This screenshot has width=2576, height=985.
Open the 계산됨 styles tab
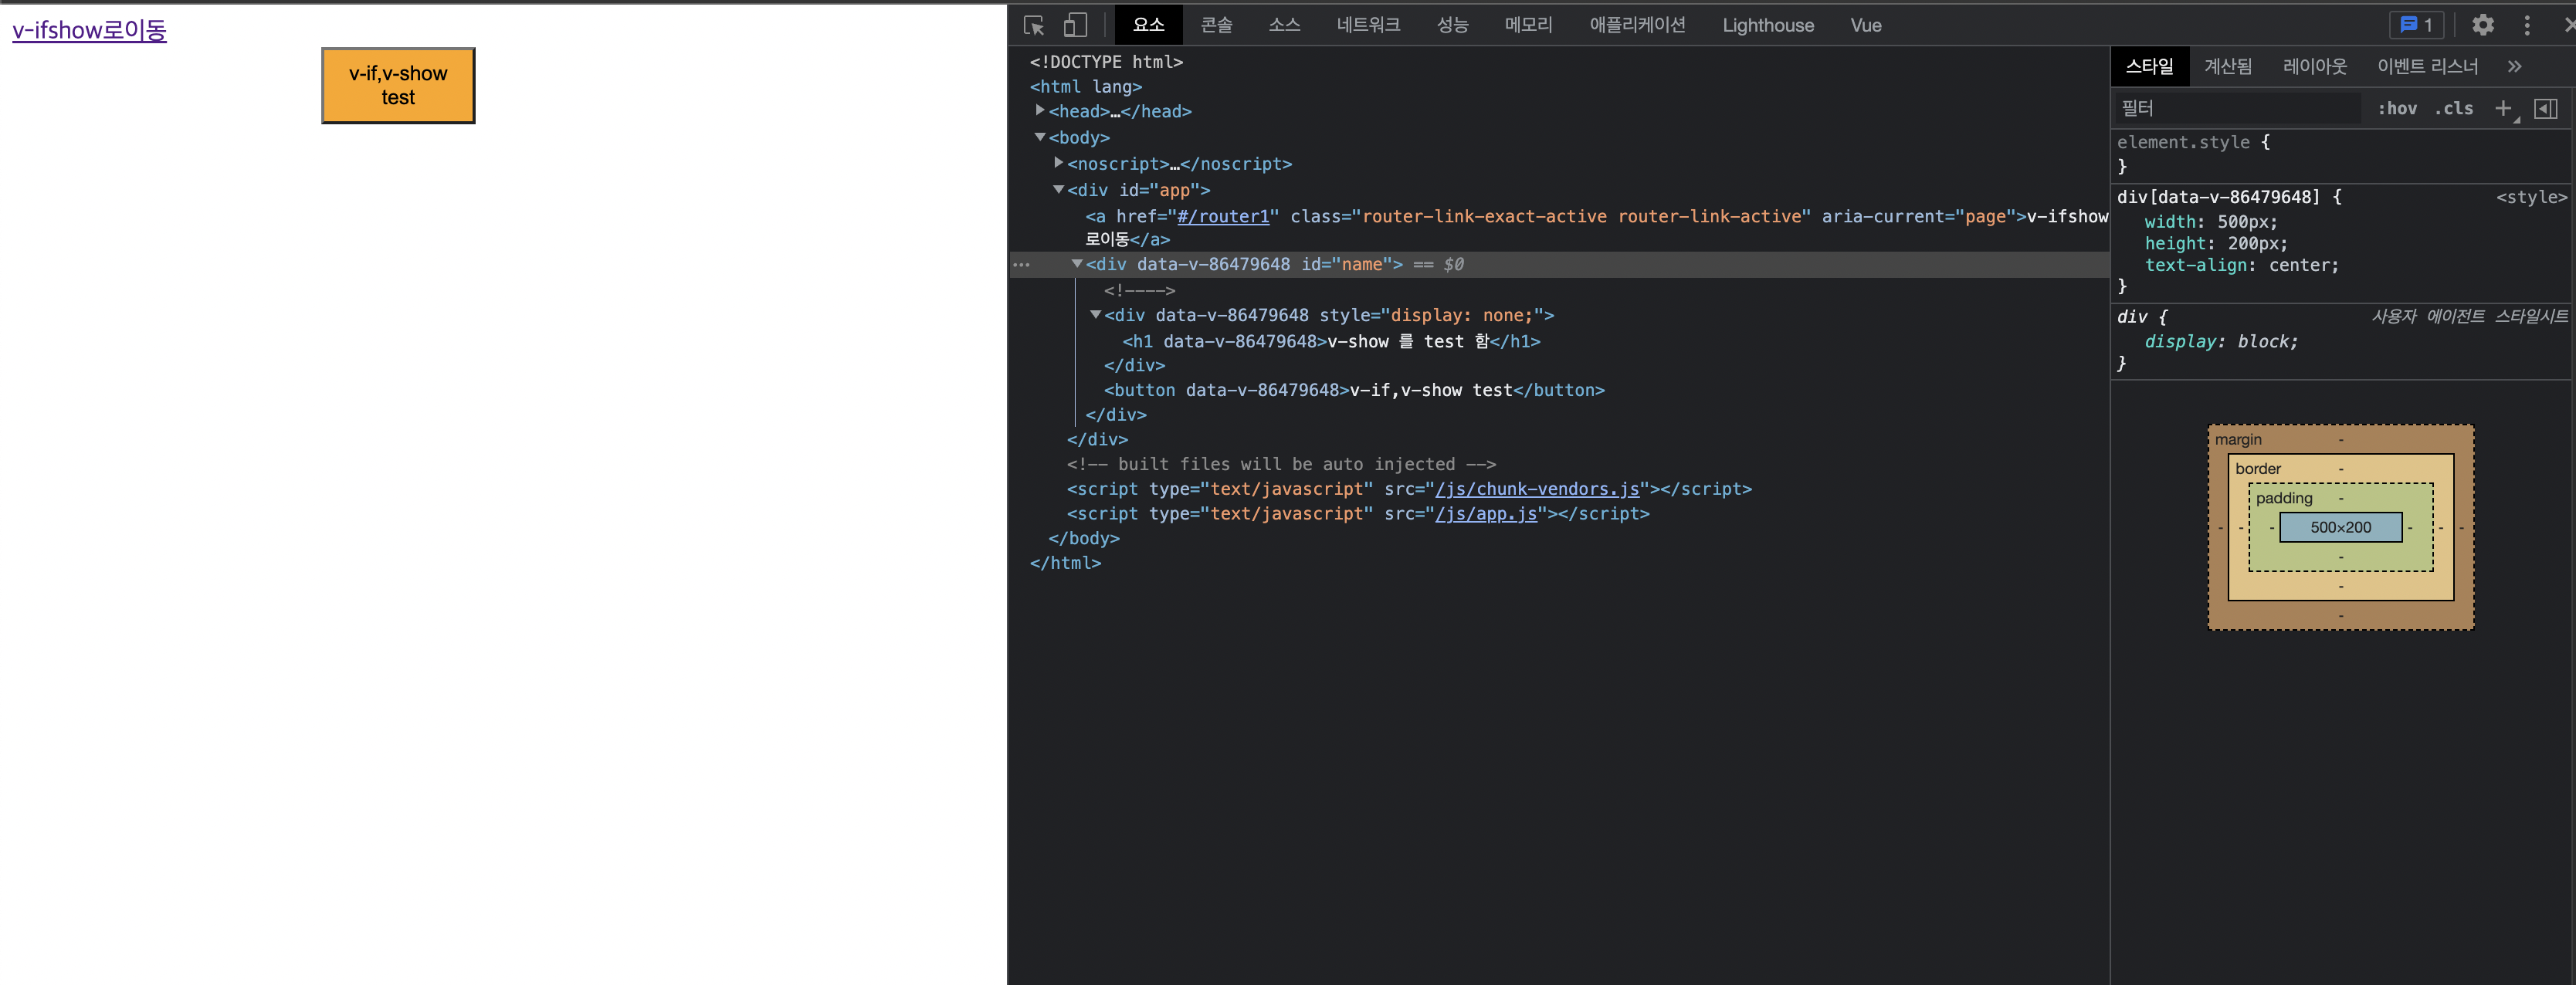coord(2227,66)
